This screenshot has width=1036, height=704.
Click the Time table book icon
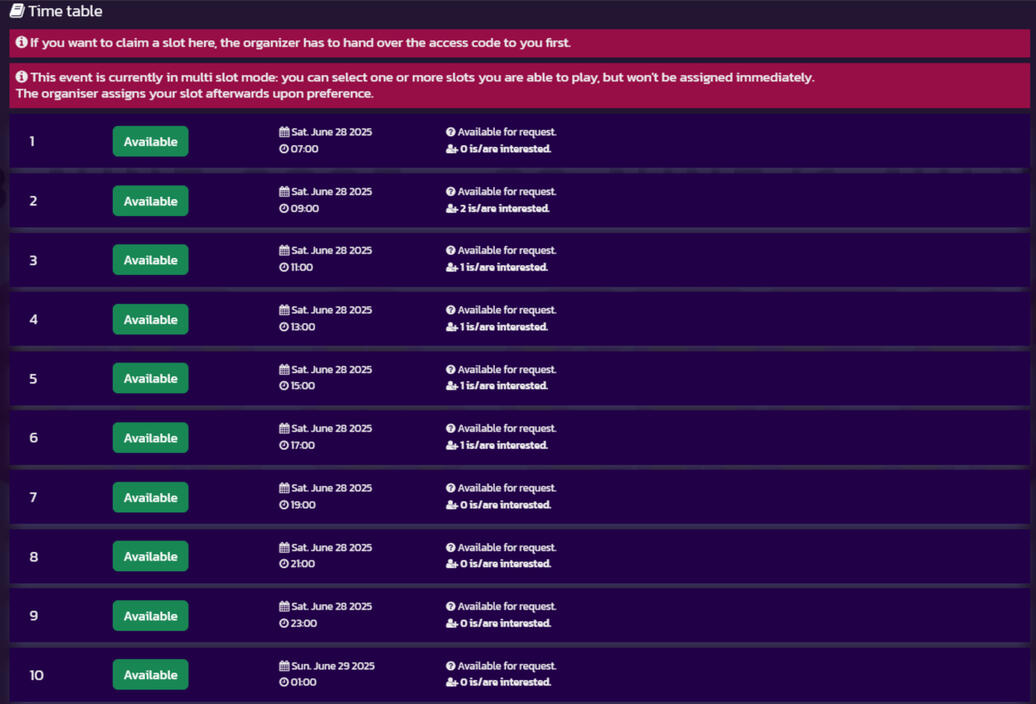point(17,11)
